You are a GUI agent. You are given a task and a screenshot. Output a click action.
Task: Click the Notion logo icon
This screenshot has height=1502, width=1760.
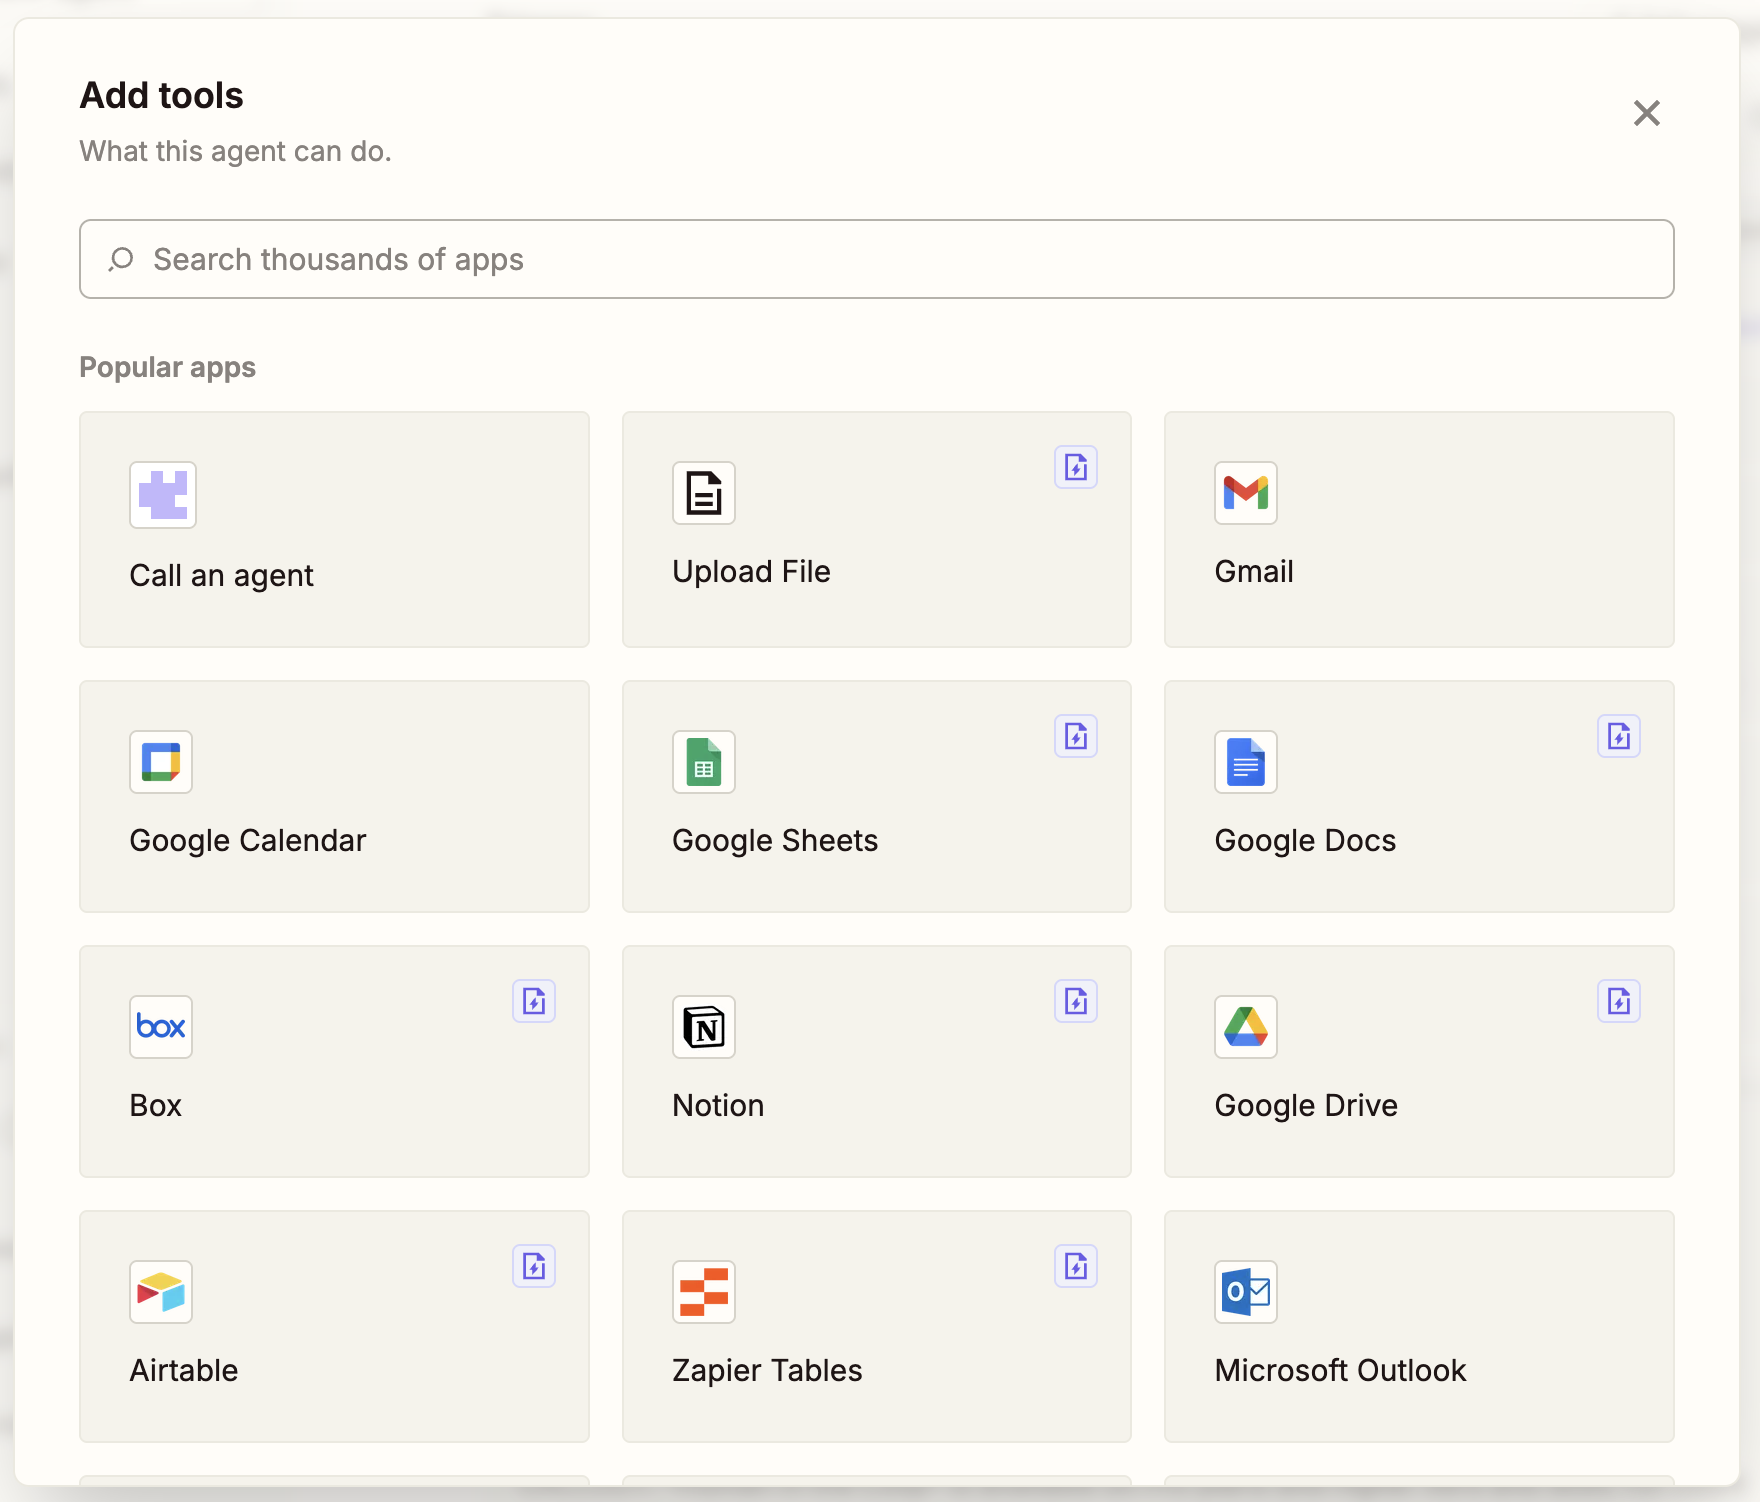pos(704,1027)
